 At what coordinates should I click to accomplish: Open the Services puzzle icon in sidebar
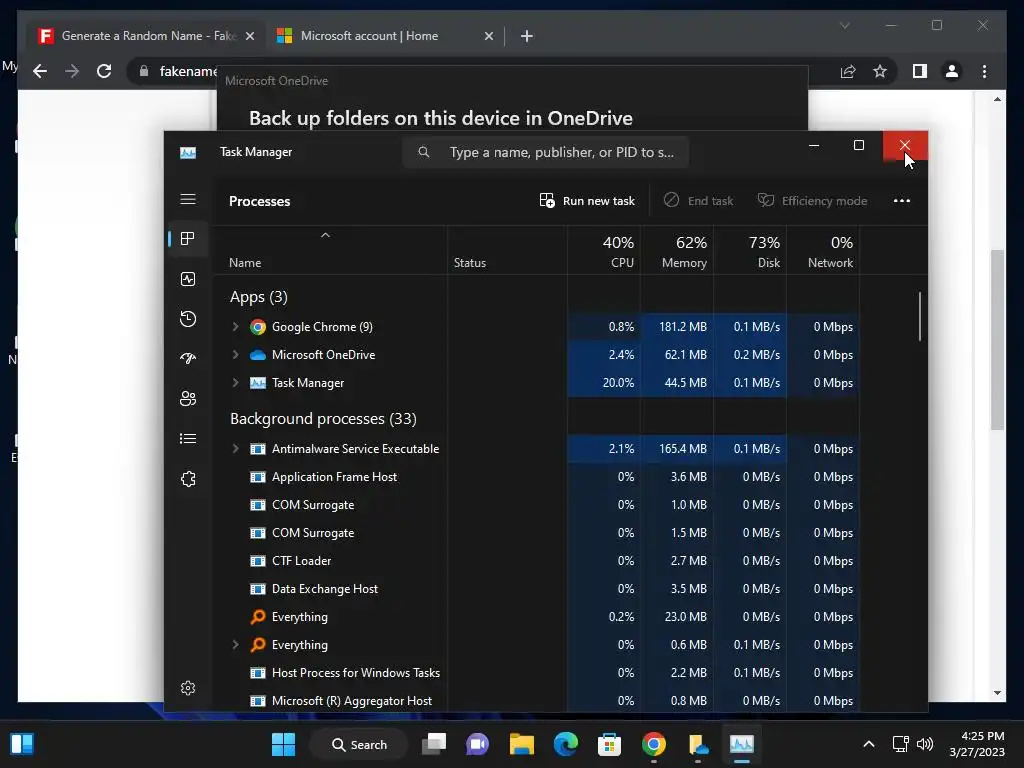[x=188, y=479]
